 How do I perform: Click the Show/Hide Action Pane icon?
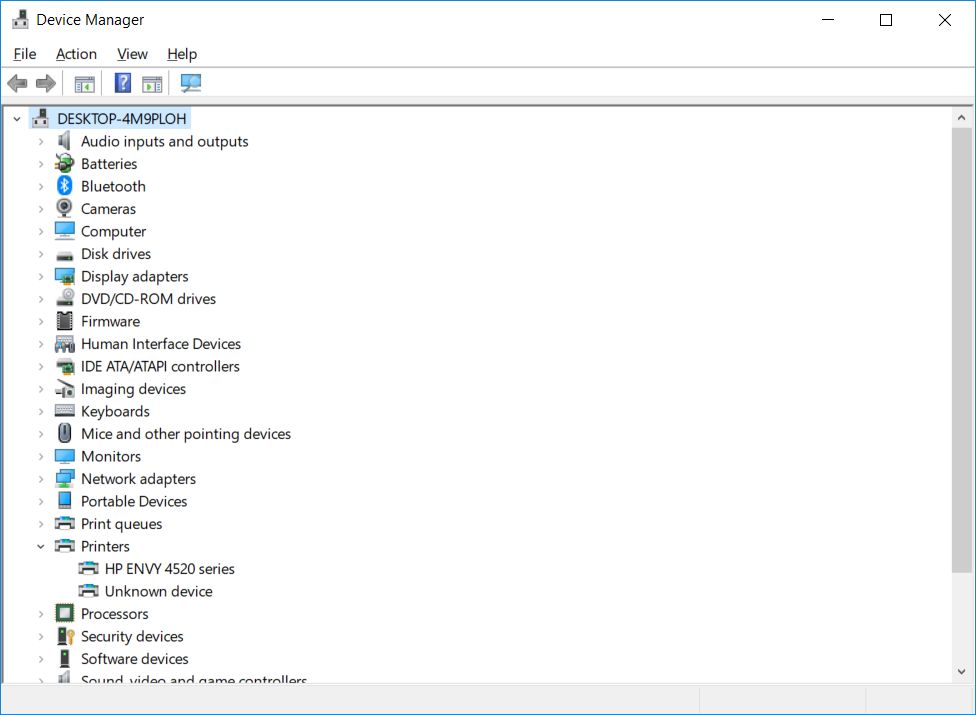[x=152, y=83]
